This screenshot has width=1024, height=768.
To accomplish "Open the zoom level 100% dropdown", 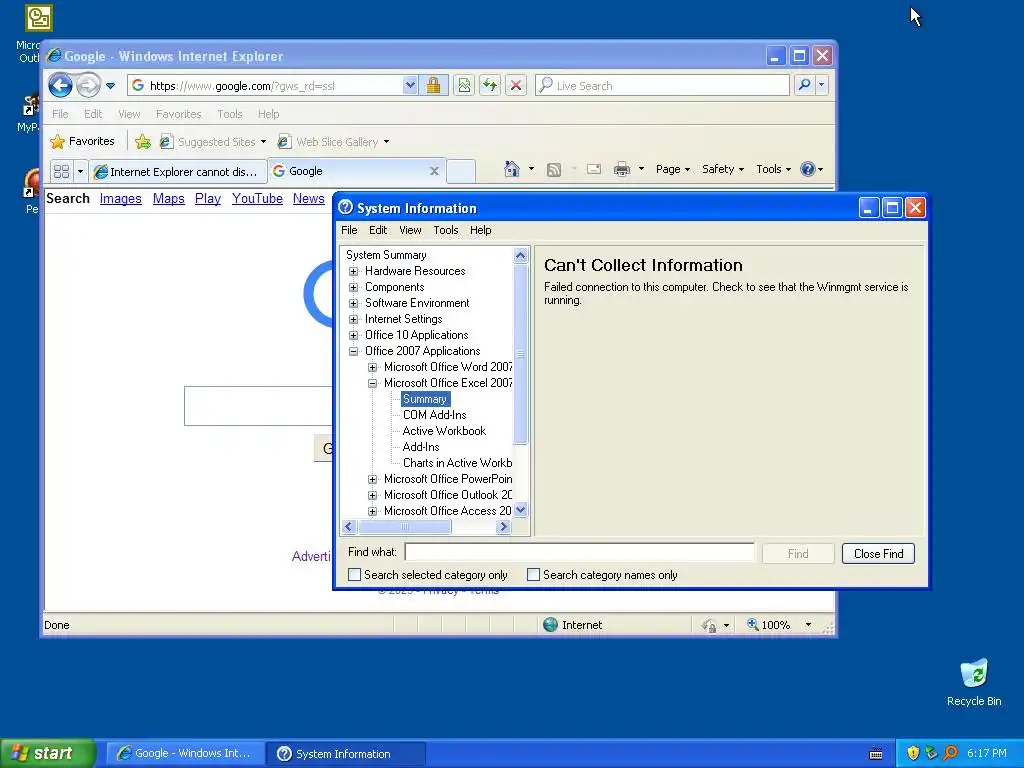I will coord(808,625).
